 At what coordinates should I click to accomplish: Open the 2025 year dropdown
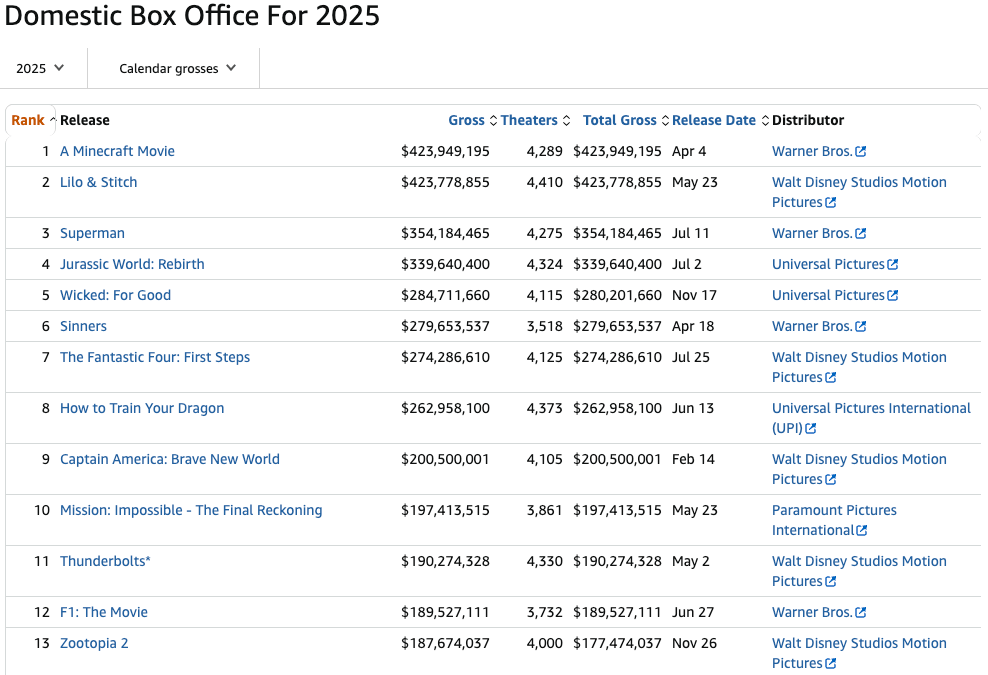40,68
